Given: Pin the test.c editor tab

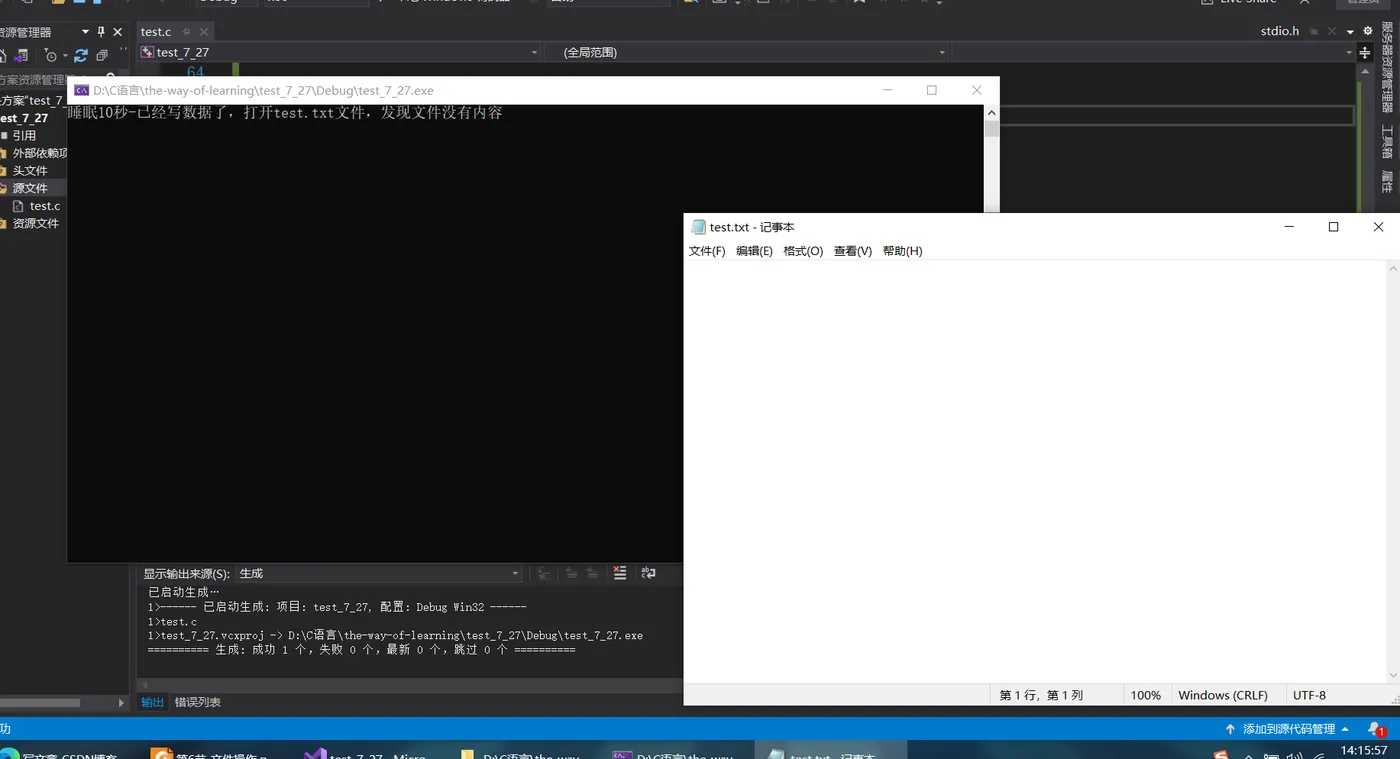Looking at the screenshot, I should click(186, 32).
